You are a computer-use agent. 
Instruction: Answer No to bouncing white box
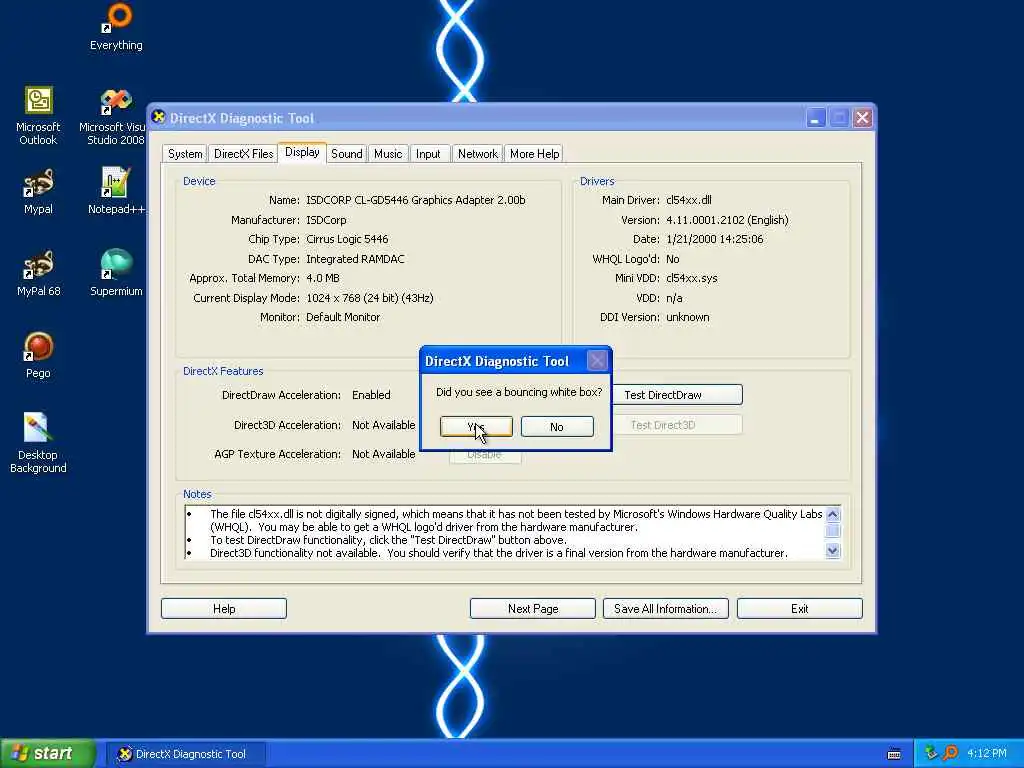point(557,426)
